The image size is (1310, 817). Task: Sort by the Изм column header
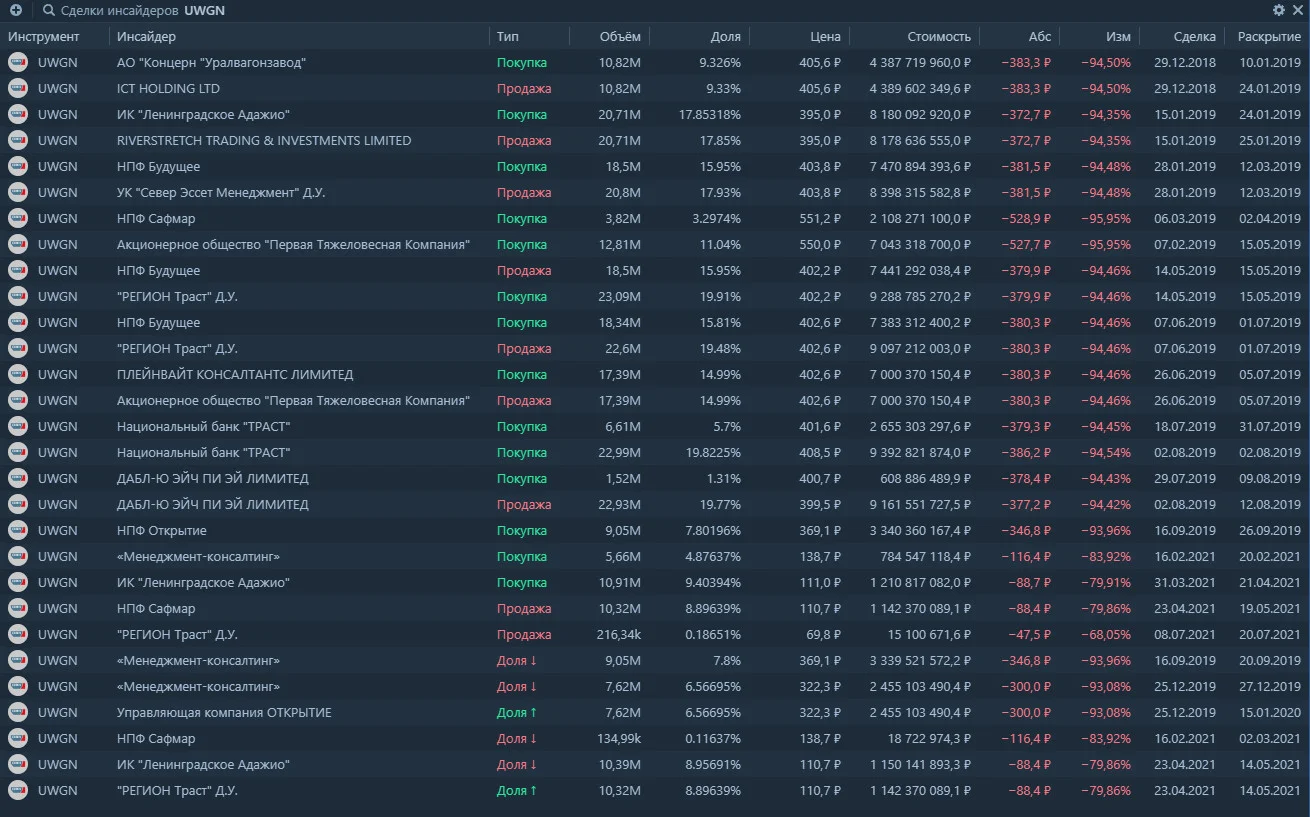coord(1119,37)
